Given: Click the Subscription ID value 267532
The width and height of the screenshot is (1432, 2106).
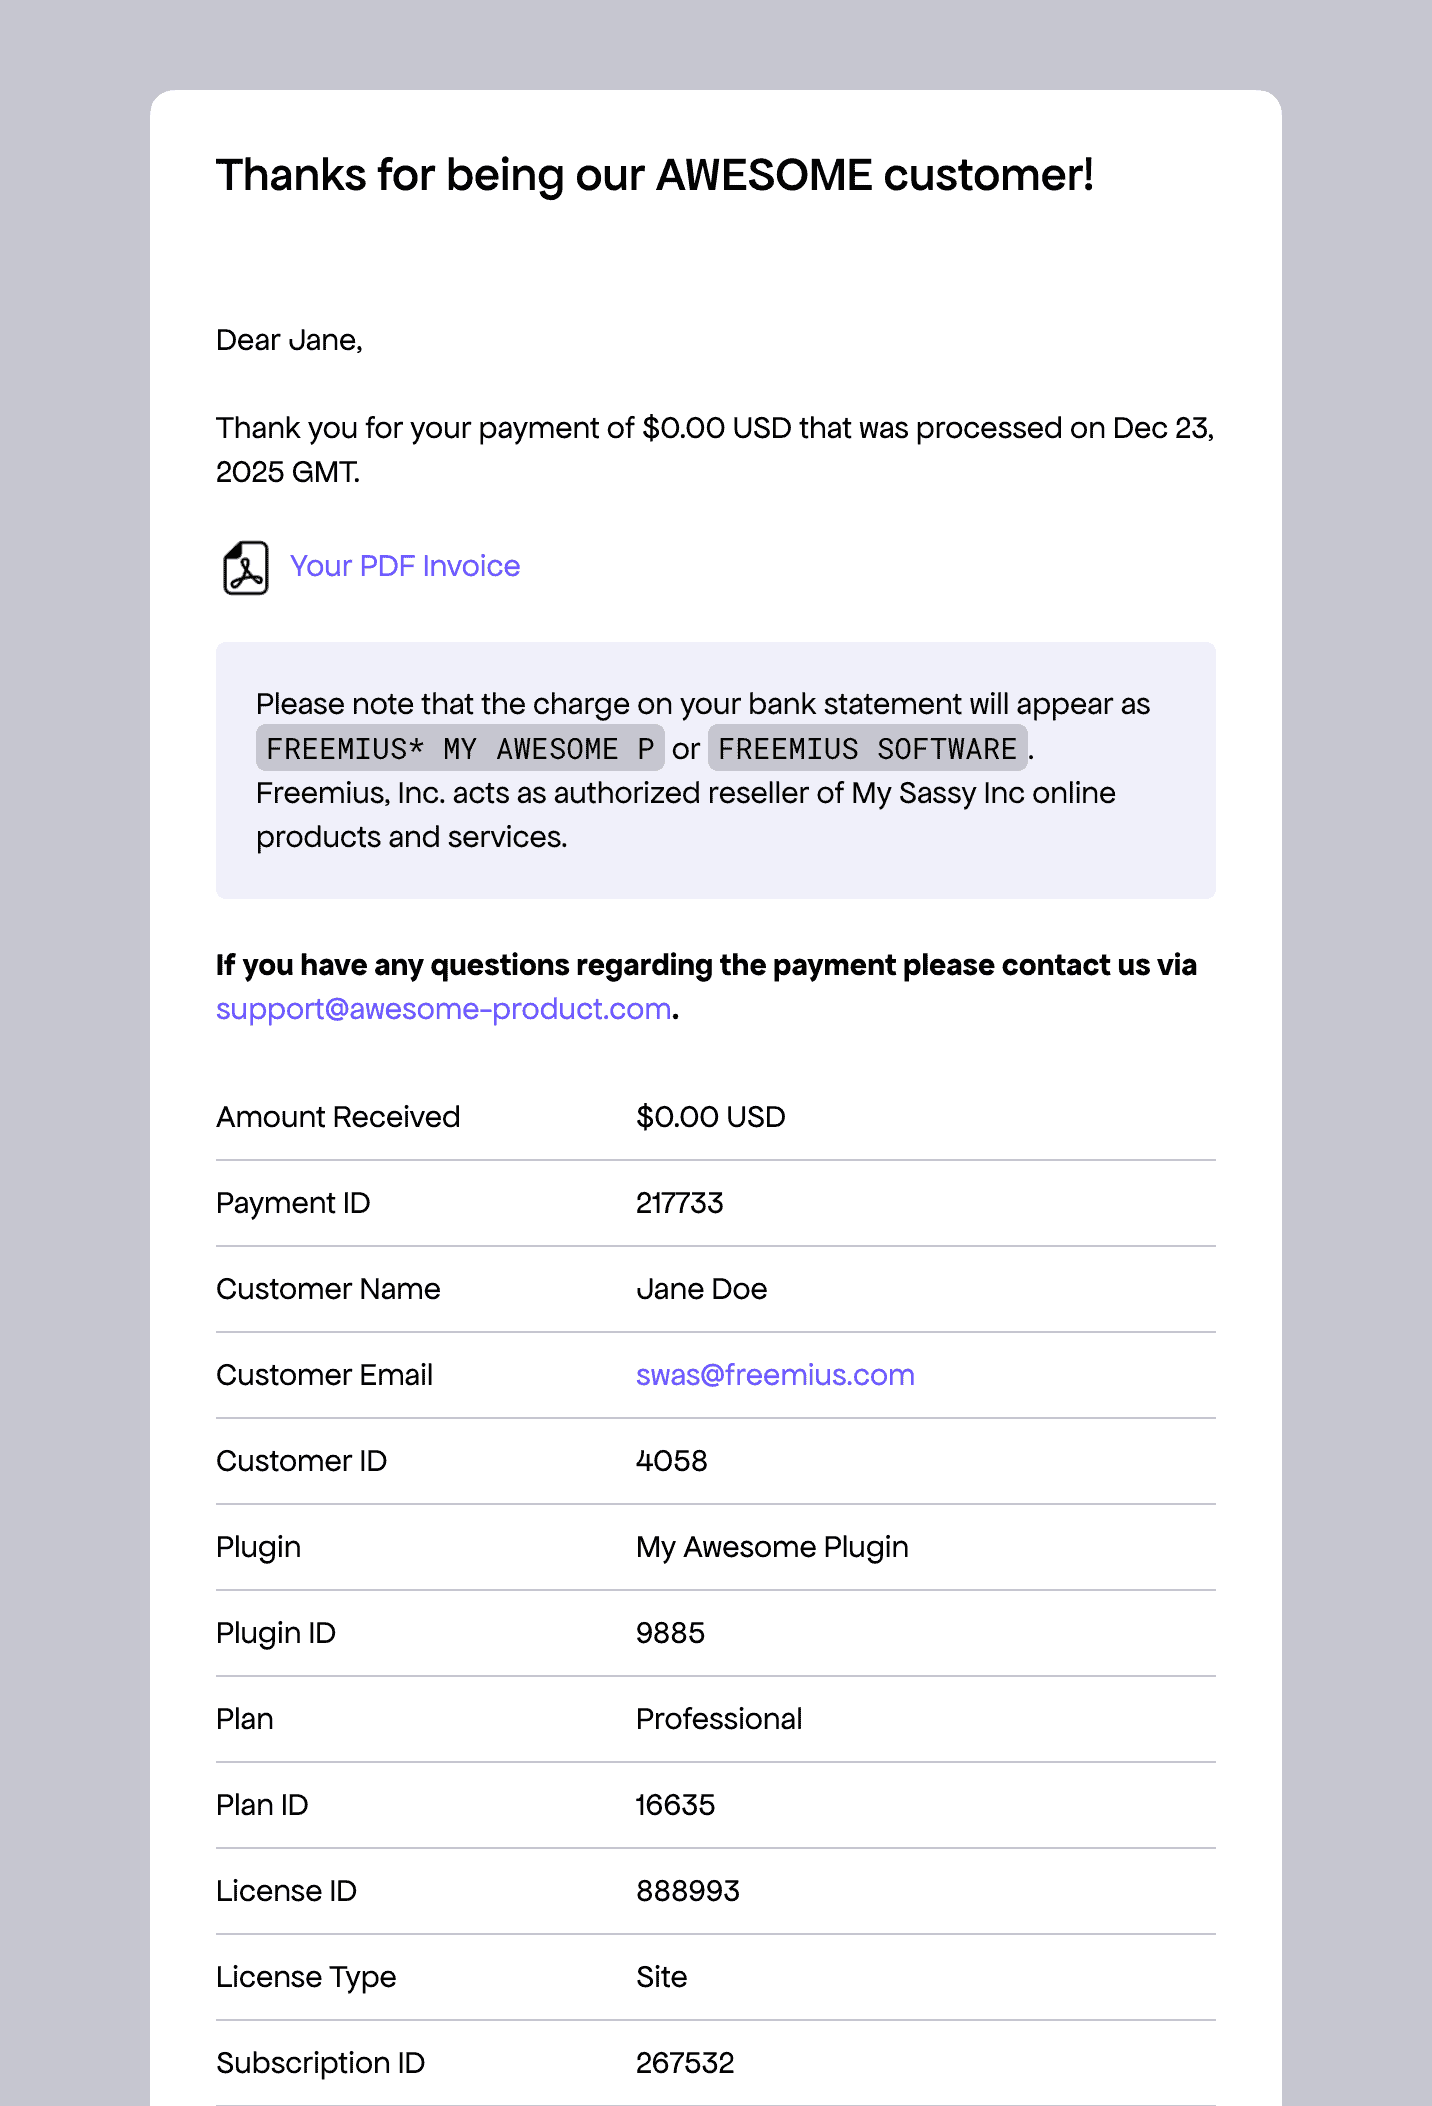Looking at the screenshot, I should pyautogui.click(x=685, y=2063).
